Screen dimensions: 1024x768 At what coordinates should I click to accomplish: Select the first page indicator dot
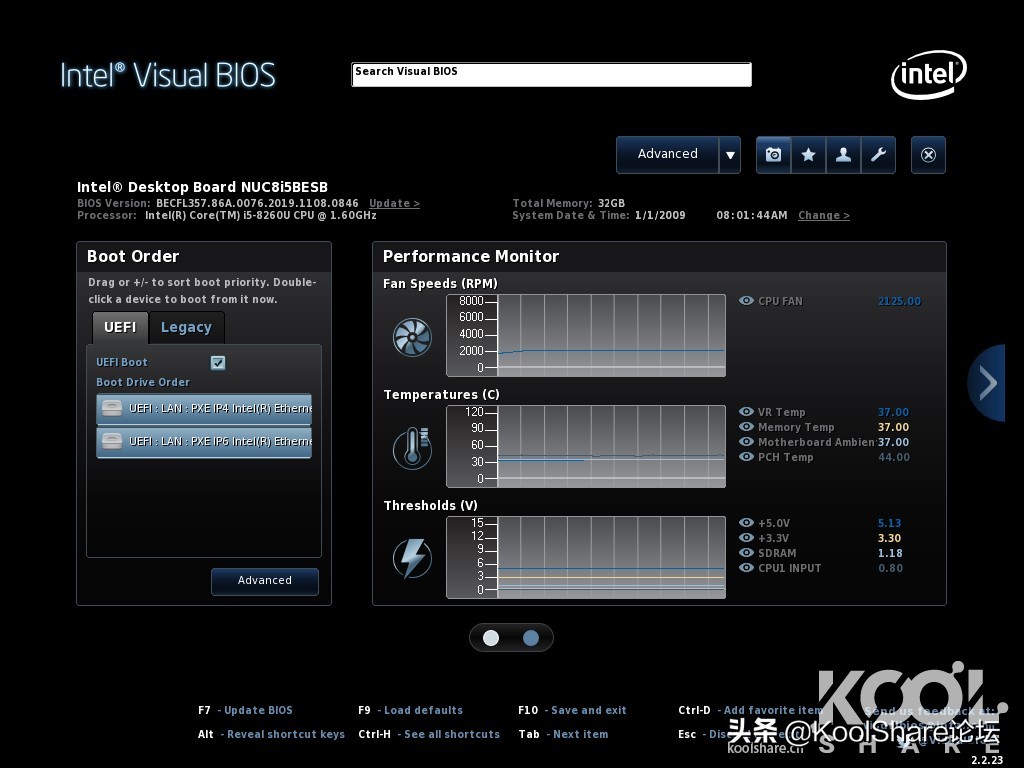490,638
